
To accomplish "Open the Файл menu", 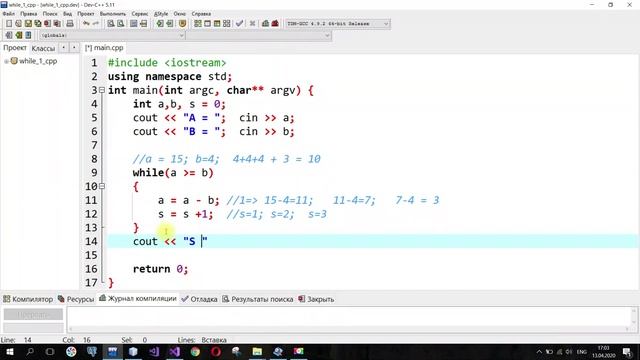I will pos(9,13).
